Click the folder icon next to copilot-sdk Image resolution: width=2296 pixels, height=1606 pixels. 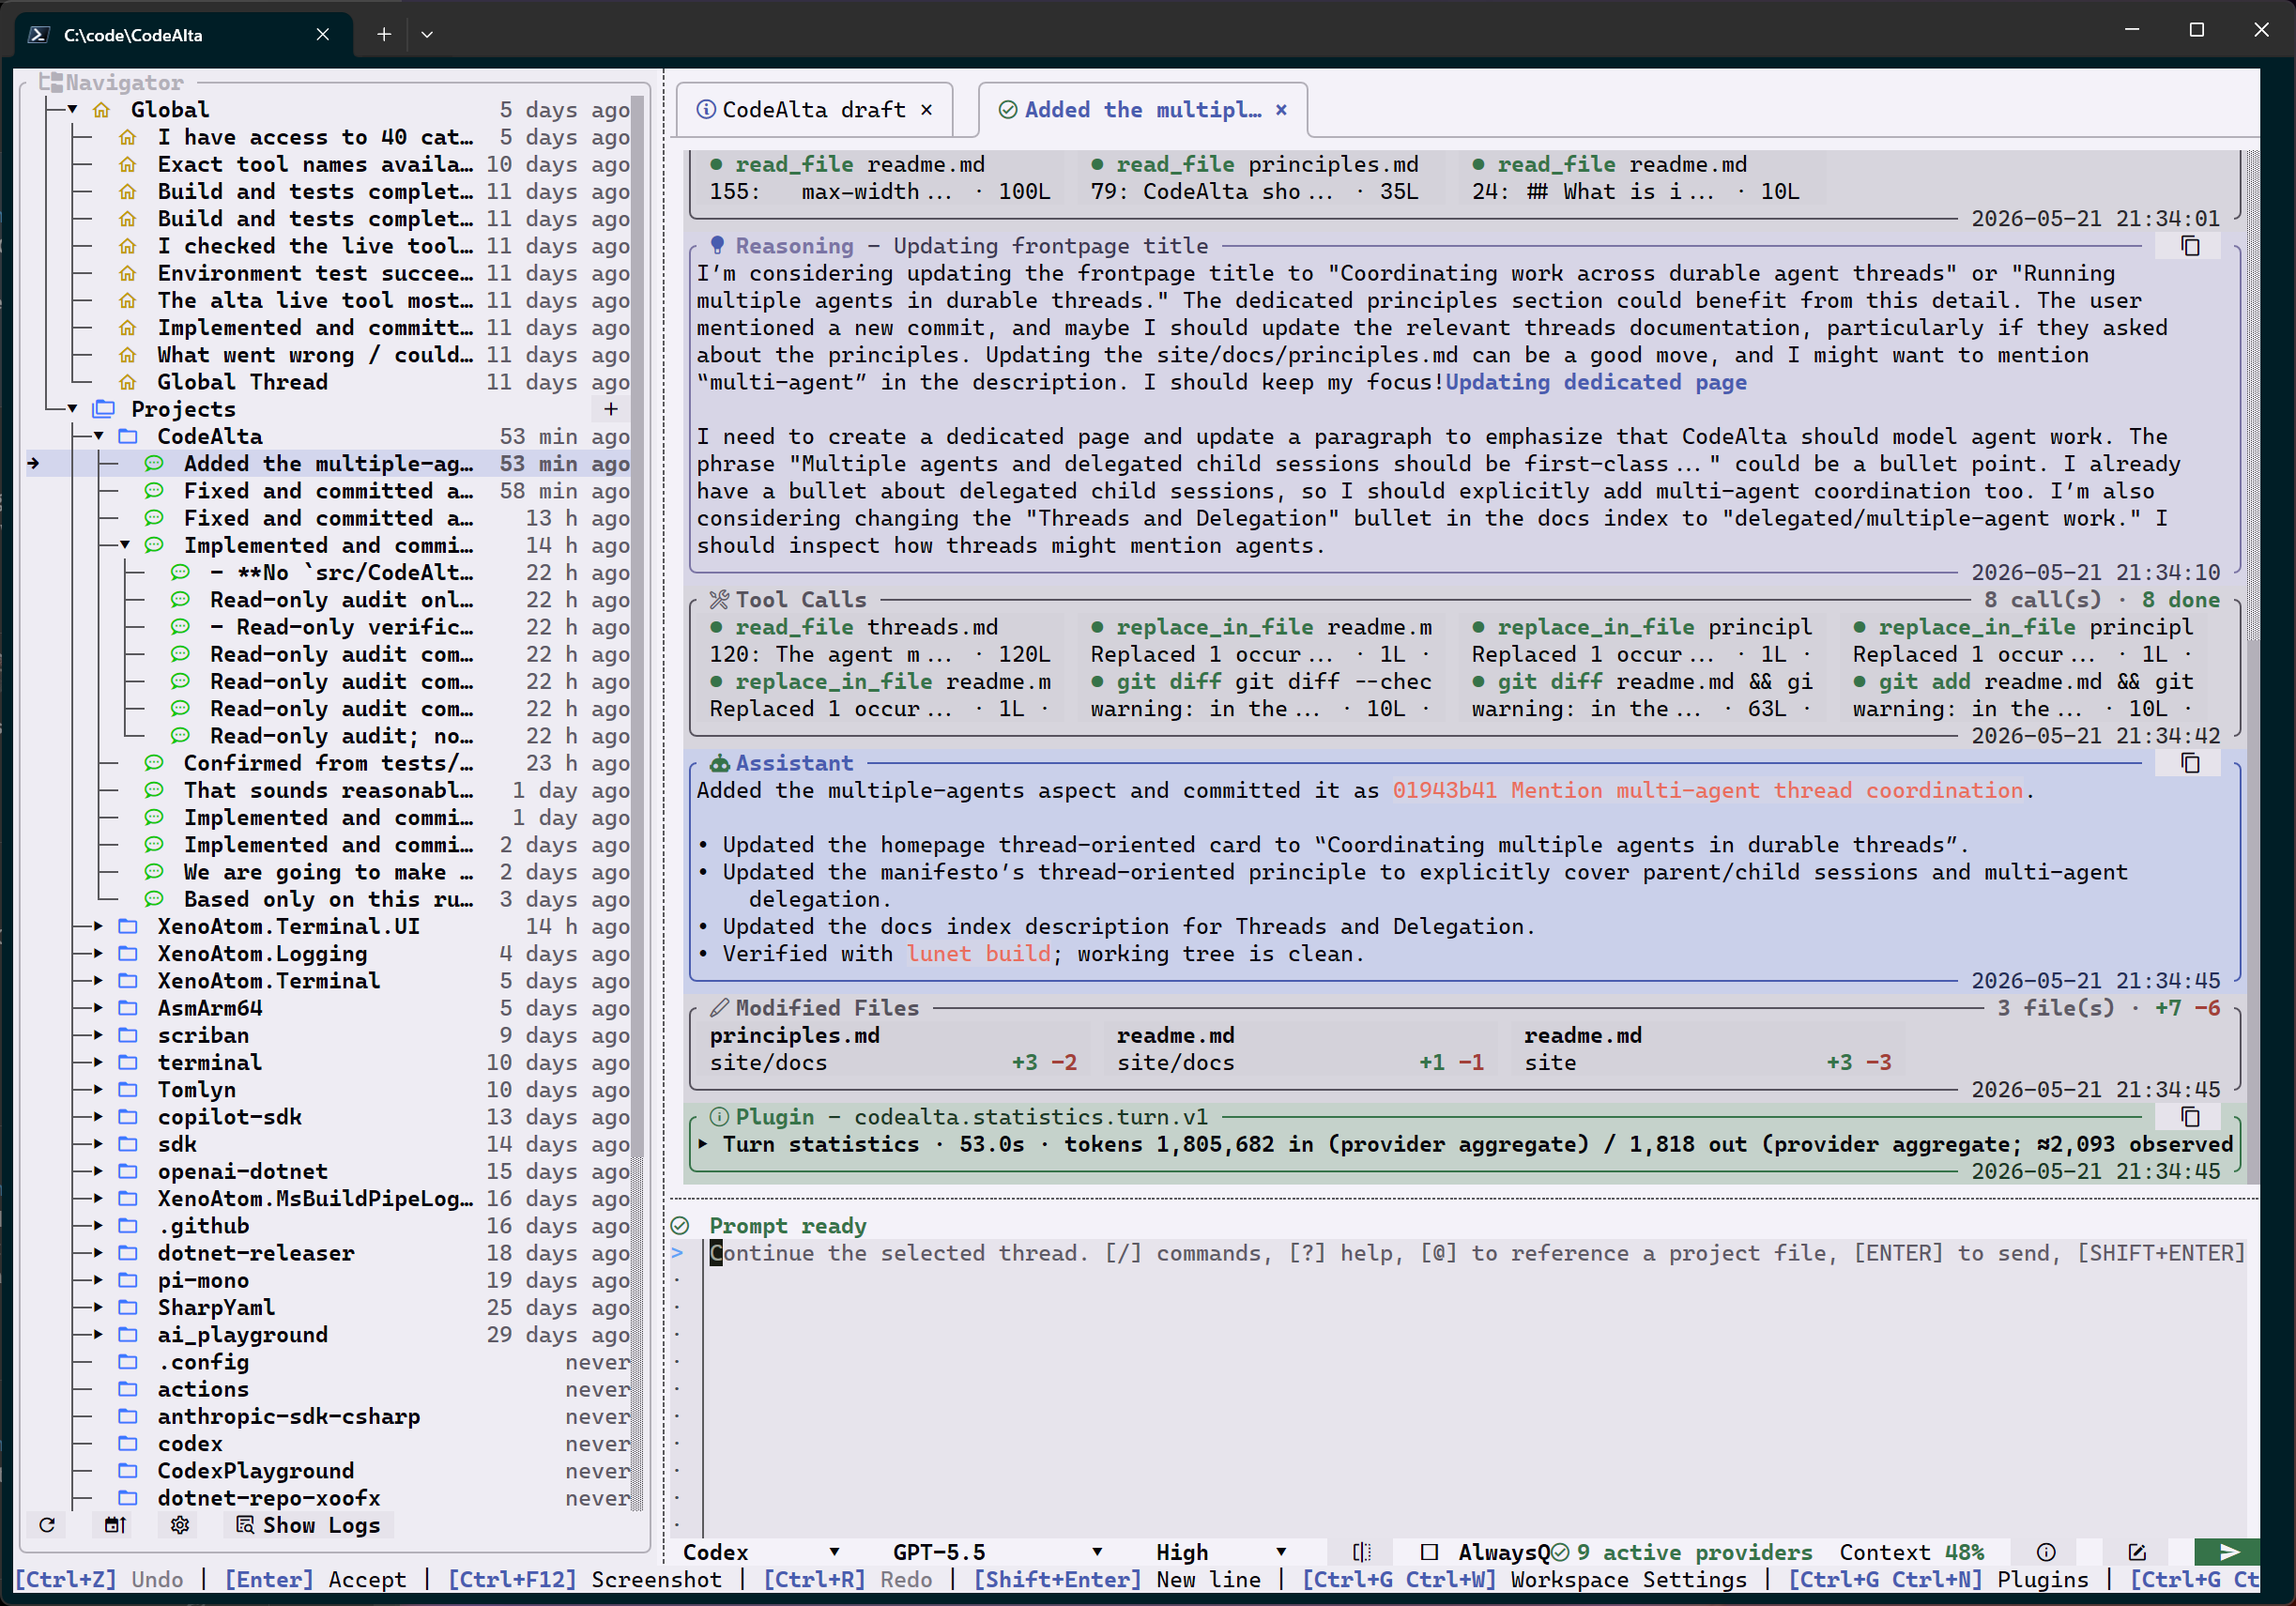pyautogui.click(x=128, y=1117)
